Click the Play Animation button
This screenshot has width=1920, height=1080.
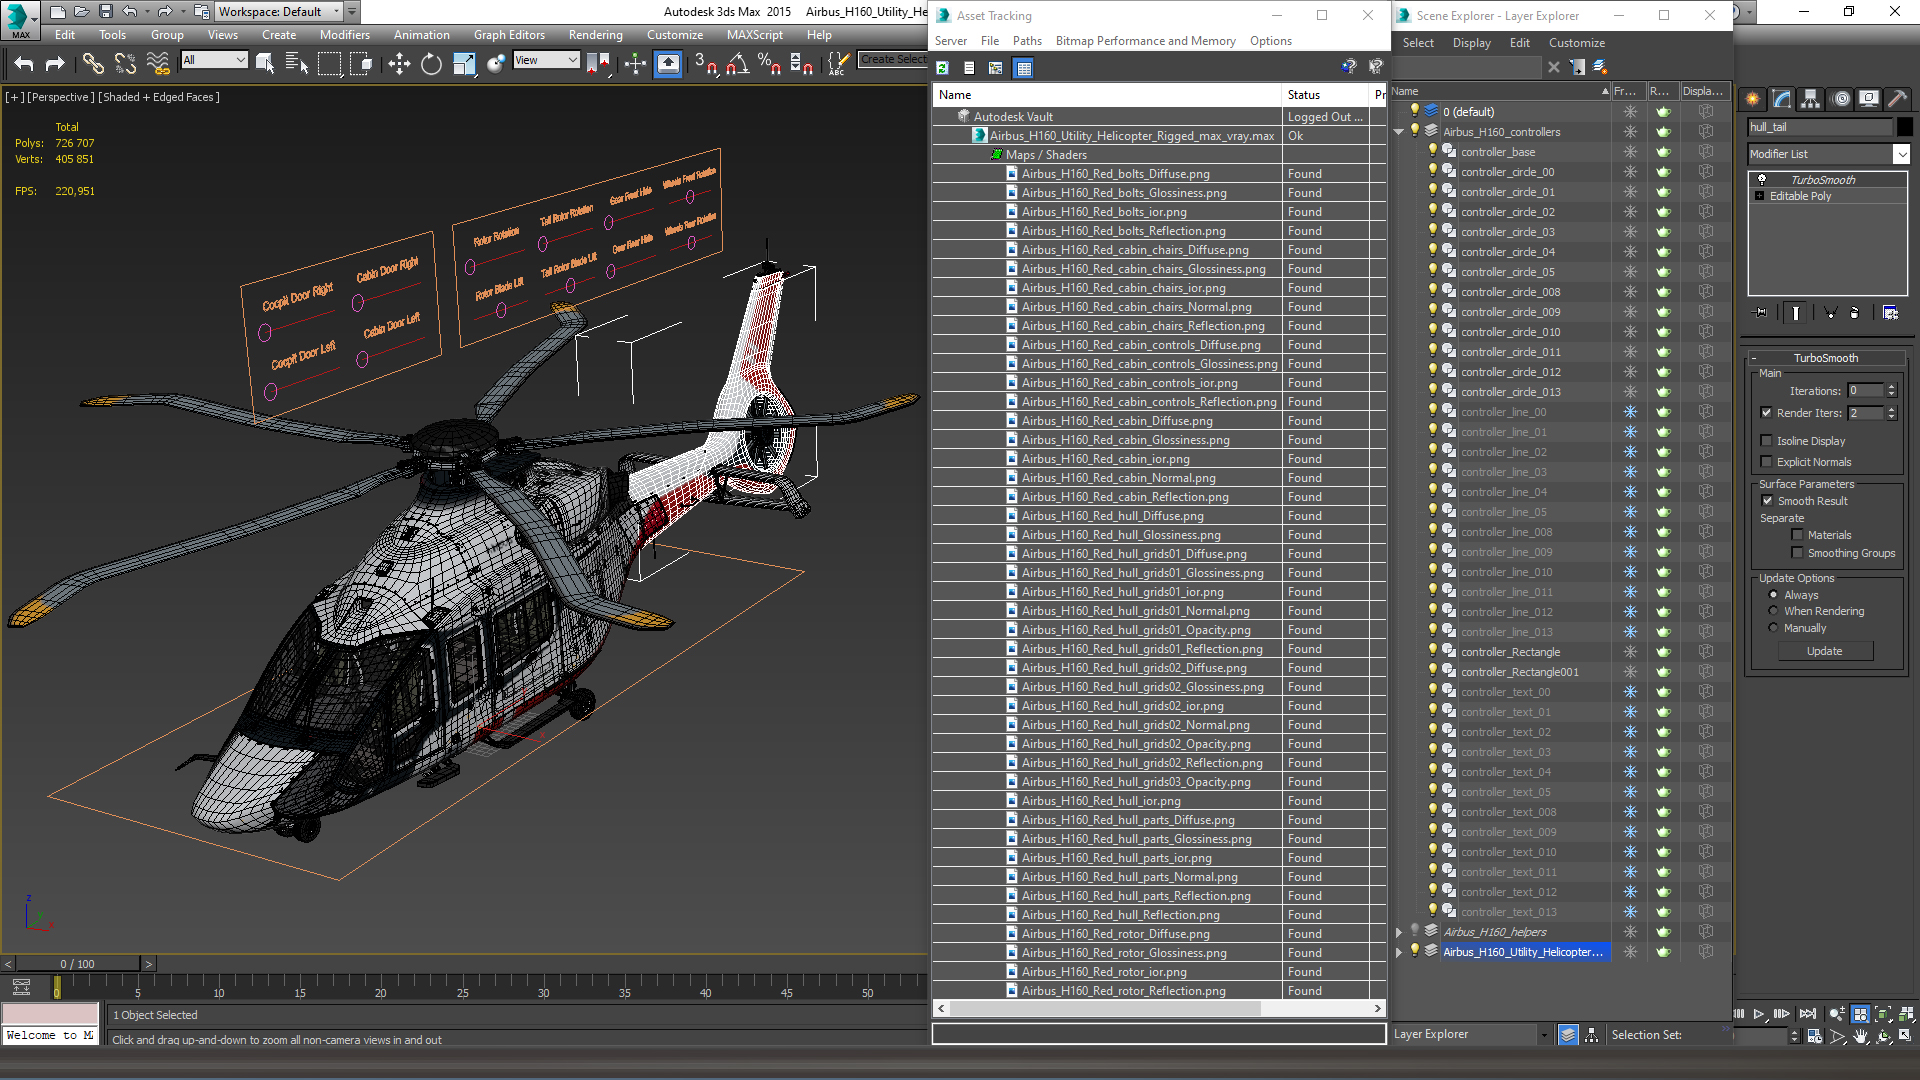click(x=1759, y=1014)
